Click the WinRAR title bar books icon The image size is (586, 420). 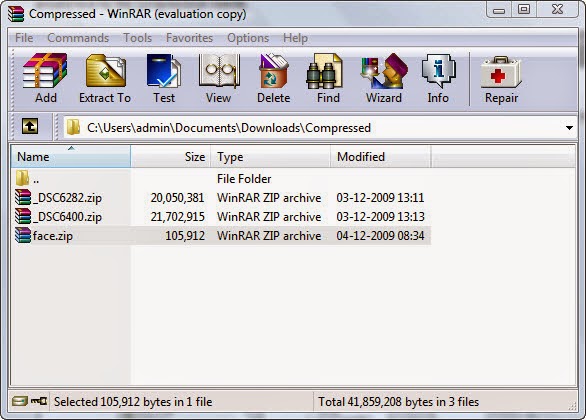(16, 14)
